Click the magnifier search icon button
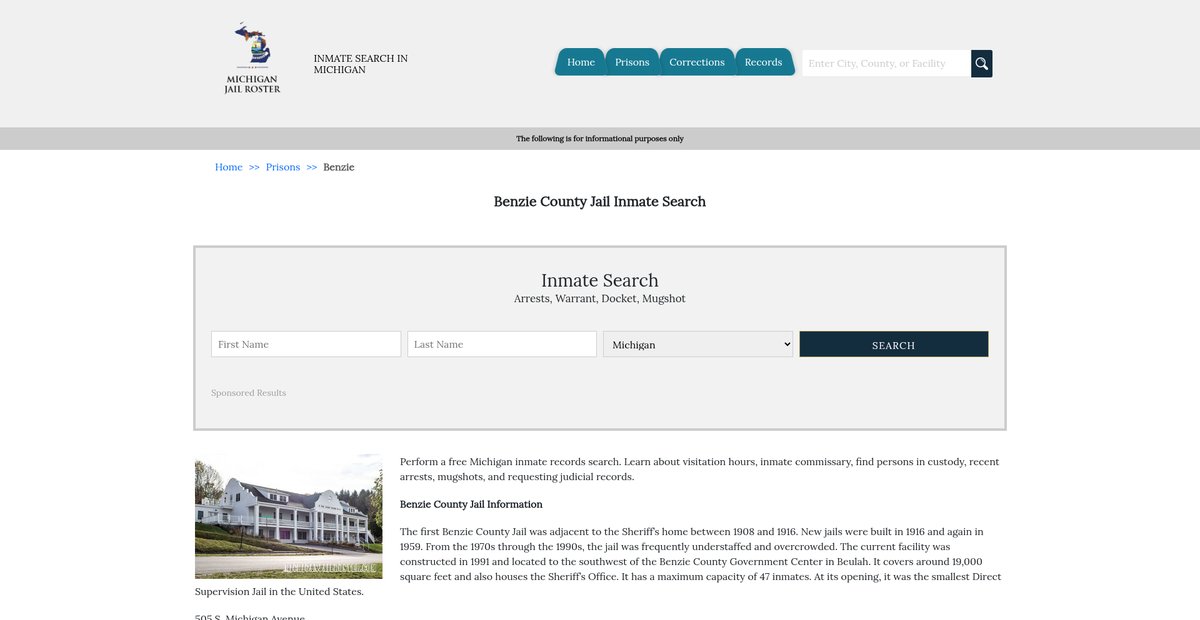 point(982,63)
